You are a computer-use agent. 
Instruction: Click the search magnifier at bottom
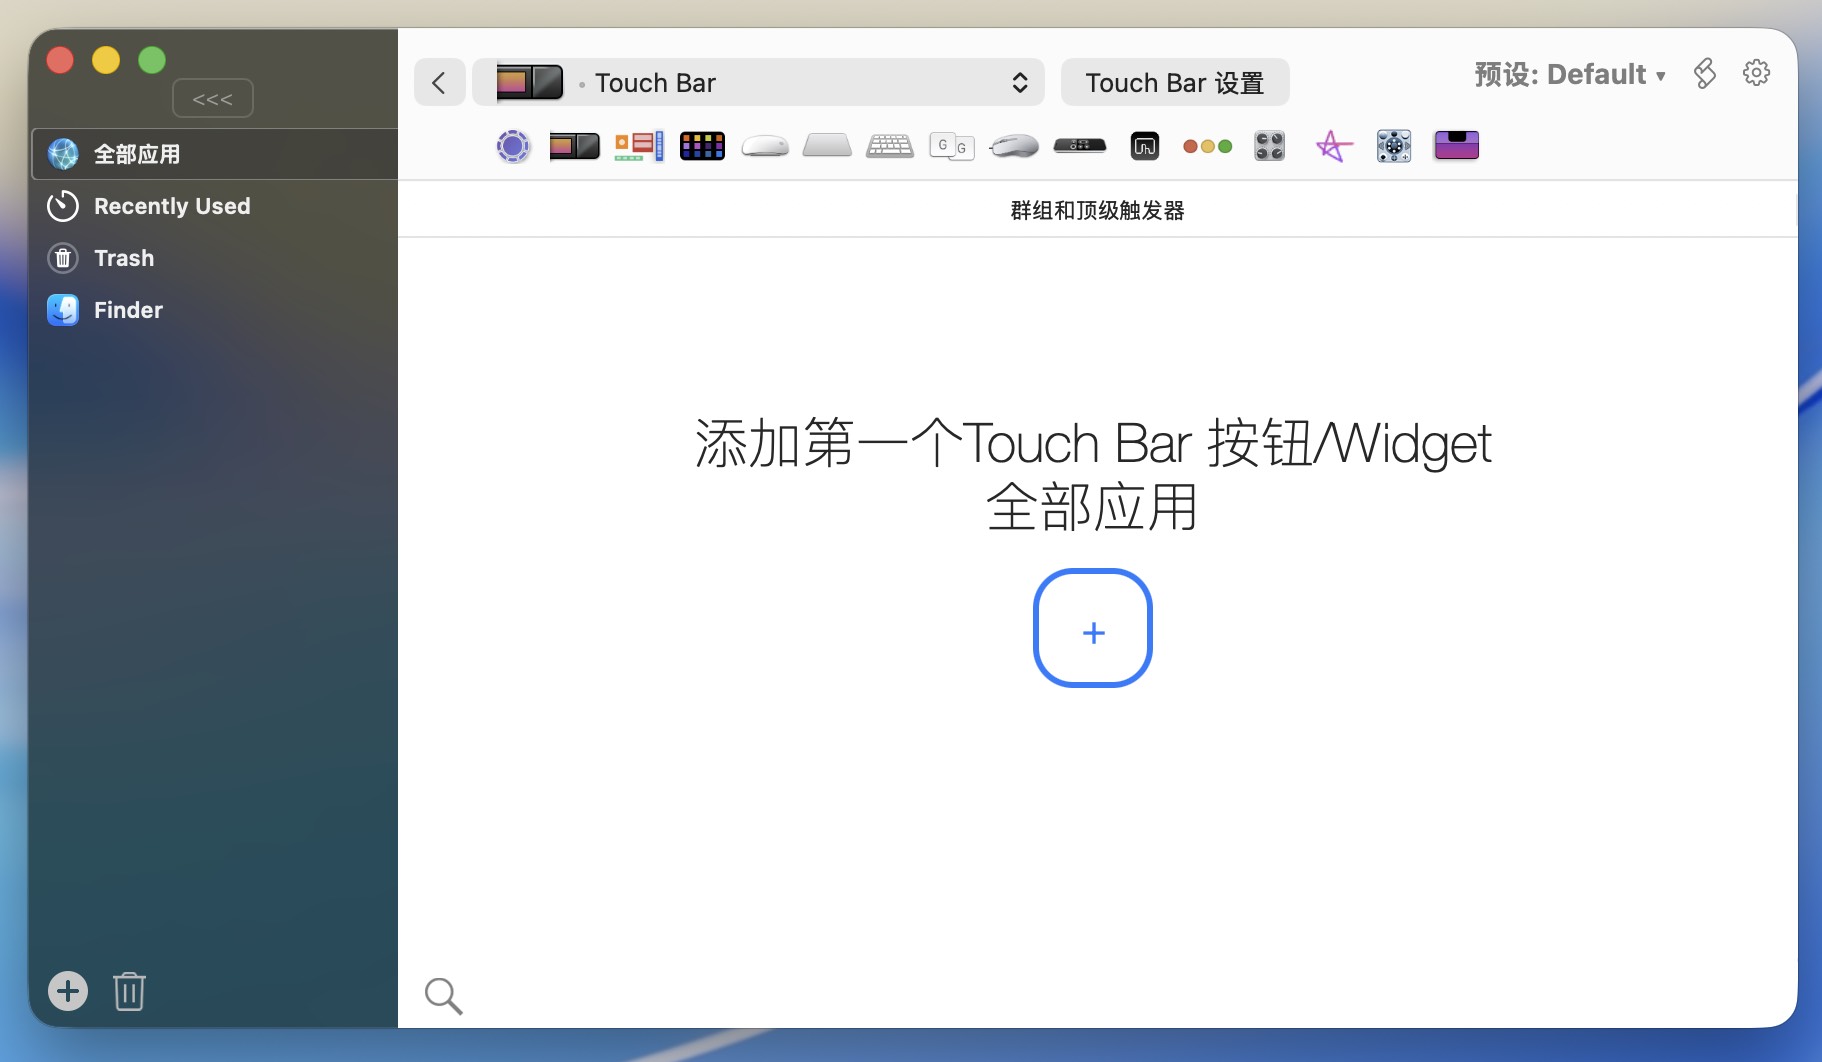(443, 996)
